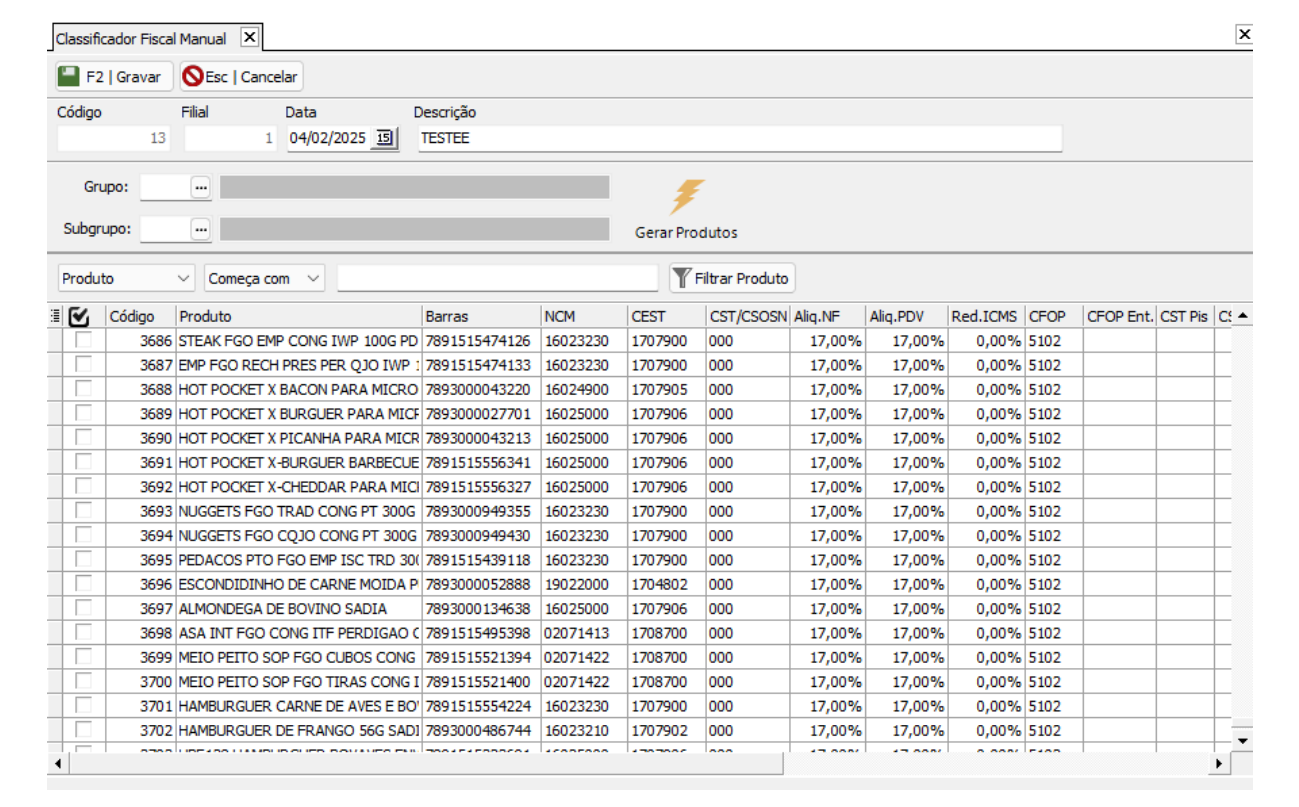Select the Classificador Fiscal Manual tab
Image resolution: width=1299 pixels, height=807 pixels.
click(141, 39)
